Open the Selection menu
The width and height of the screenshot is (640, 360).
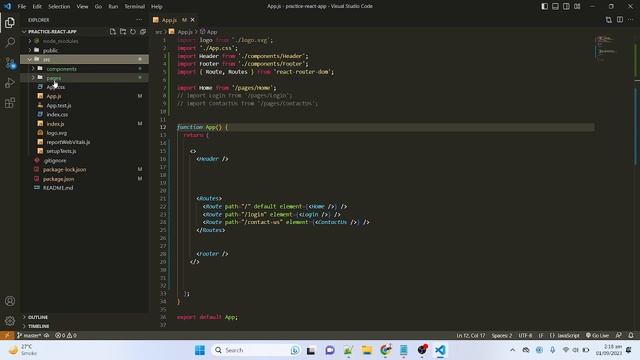pos(59,6)
